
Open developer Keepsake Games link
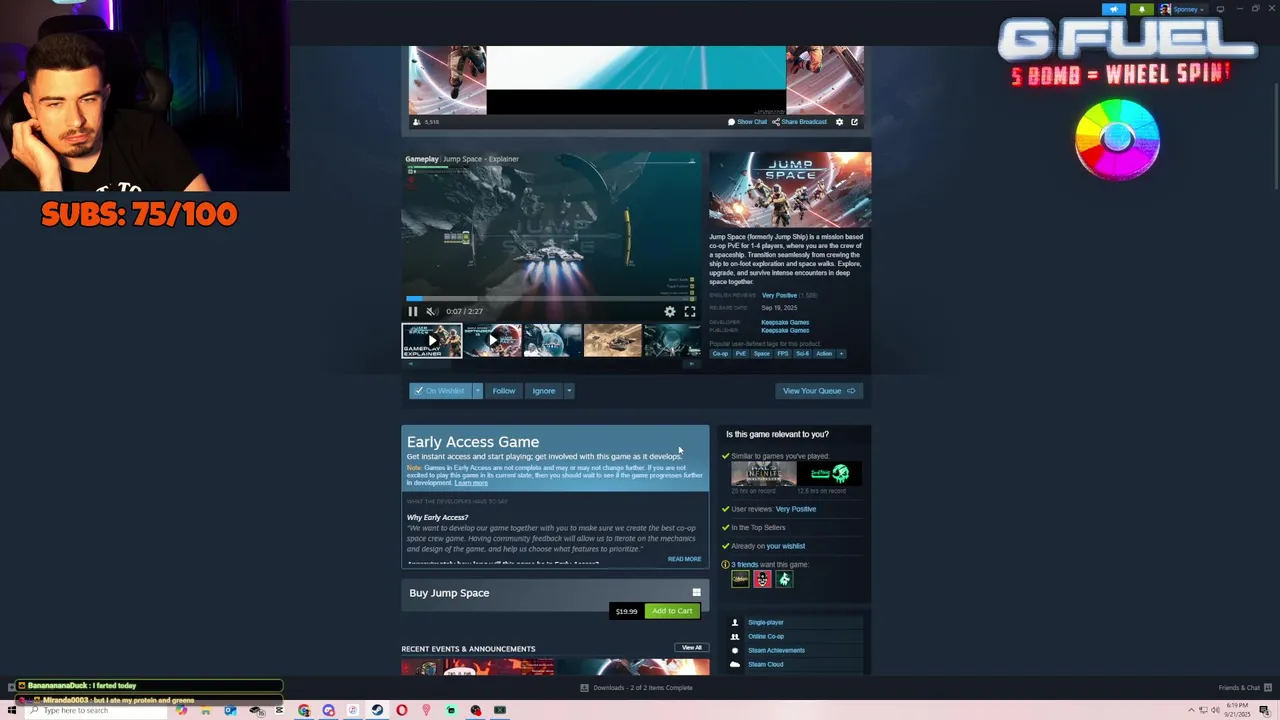pyautogui.click(x=785, y=322)
